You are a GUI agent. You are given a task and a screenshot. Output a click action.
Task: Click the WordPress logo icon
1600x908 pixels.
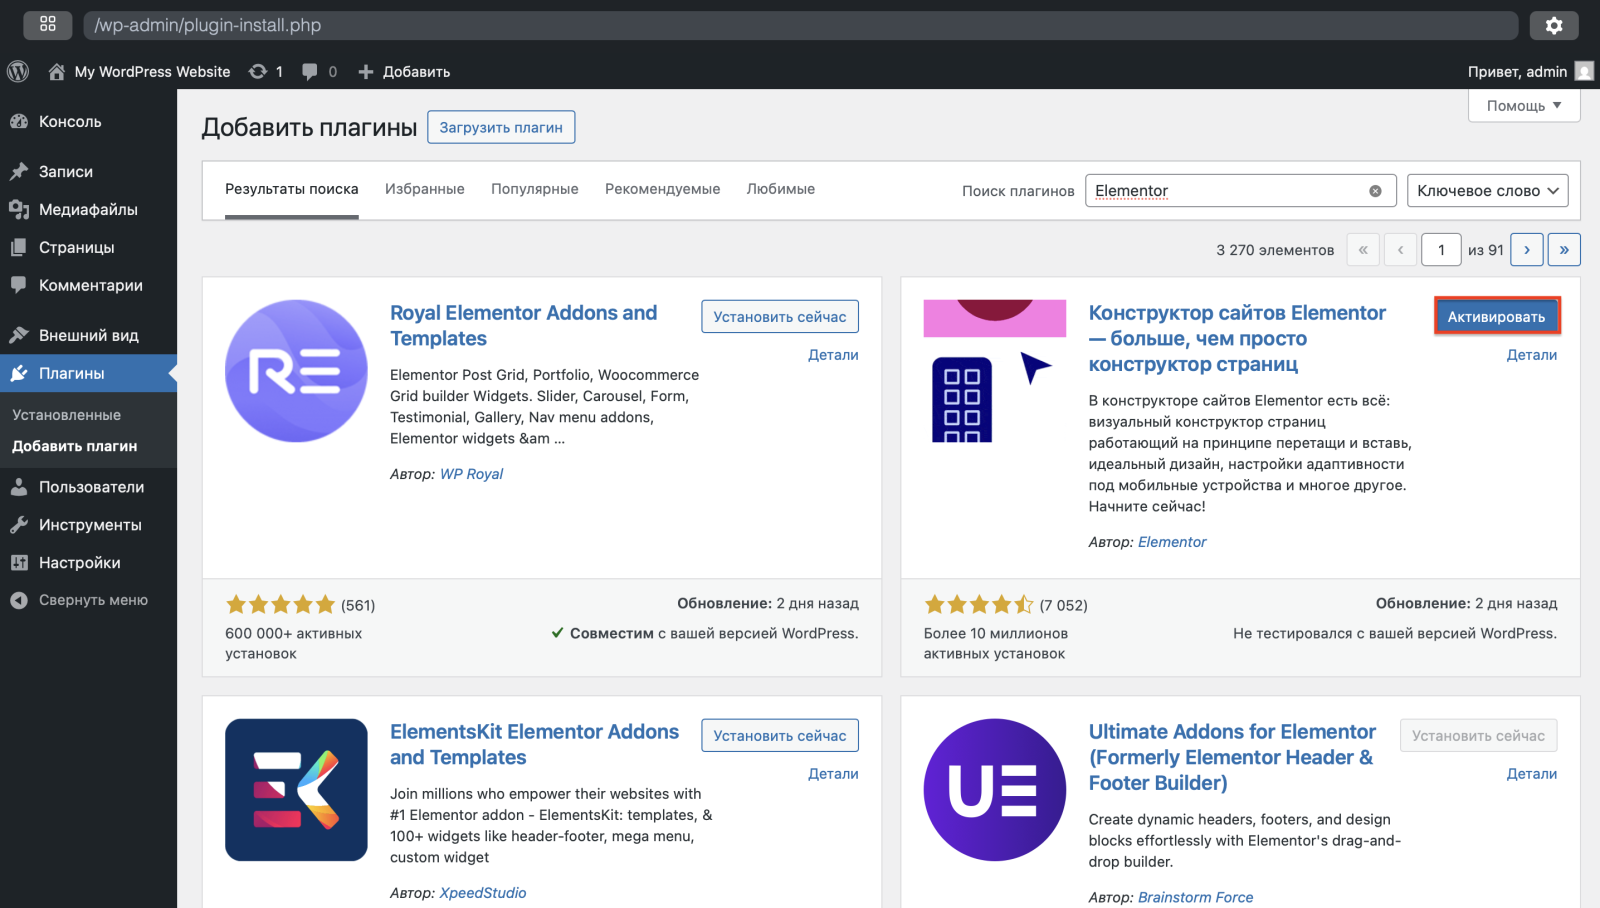coord(18,71)
